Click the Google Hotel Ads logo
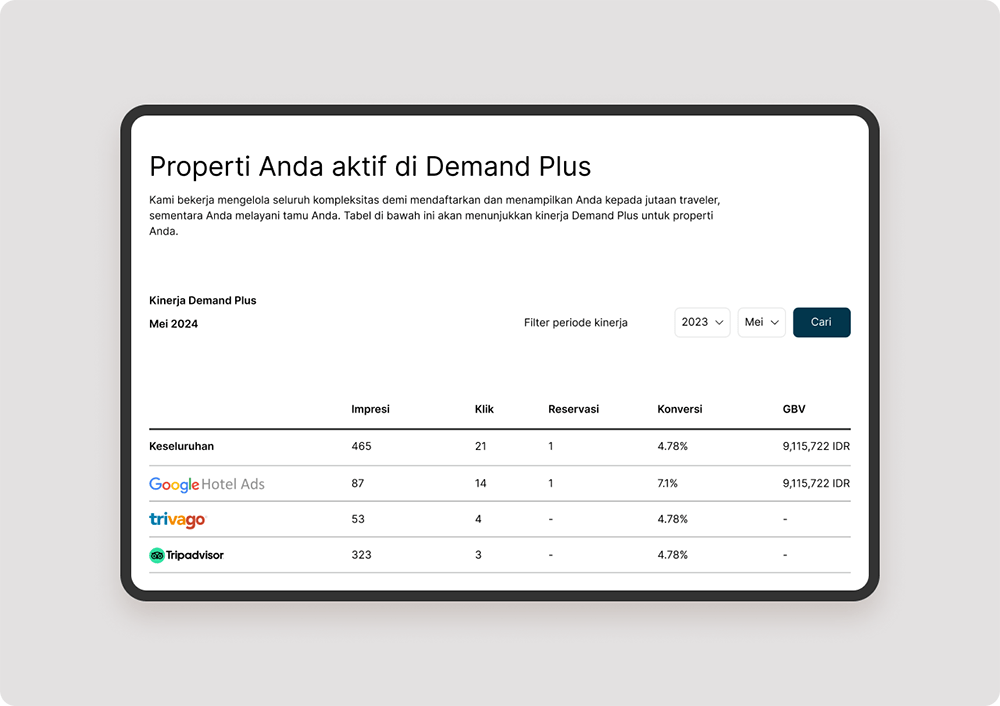This screenshot has width=1000, height=706. click(207, 484)
